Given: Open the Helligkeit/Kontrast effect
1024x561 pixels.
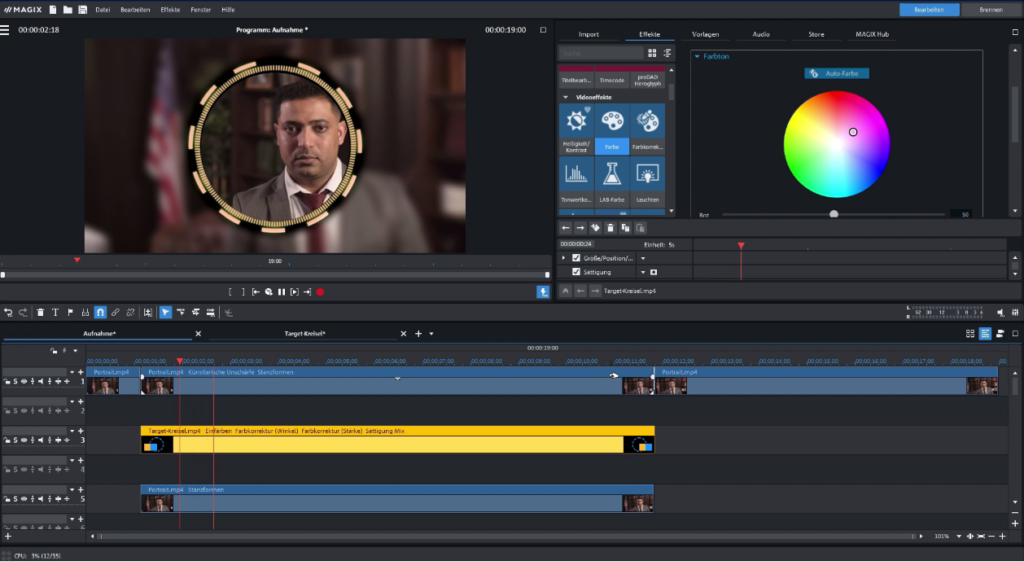Looking at the screenshot, I should (x=576, y=127).
